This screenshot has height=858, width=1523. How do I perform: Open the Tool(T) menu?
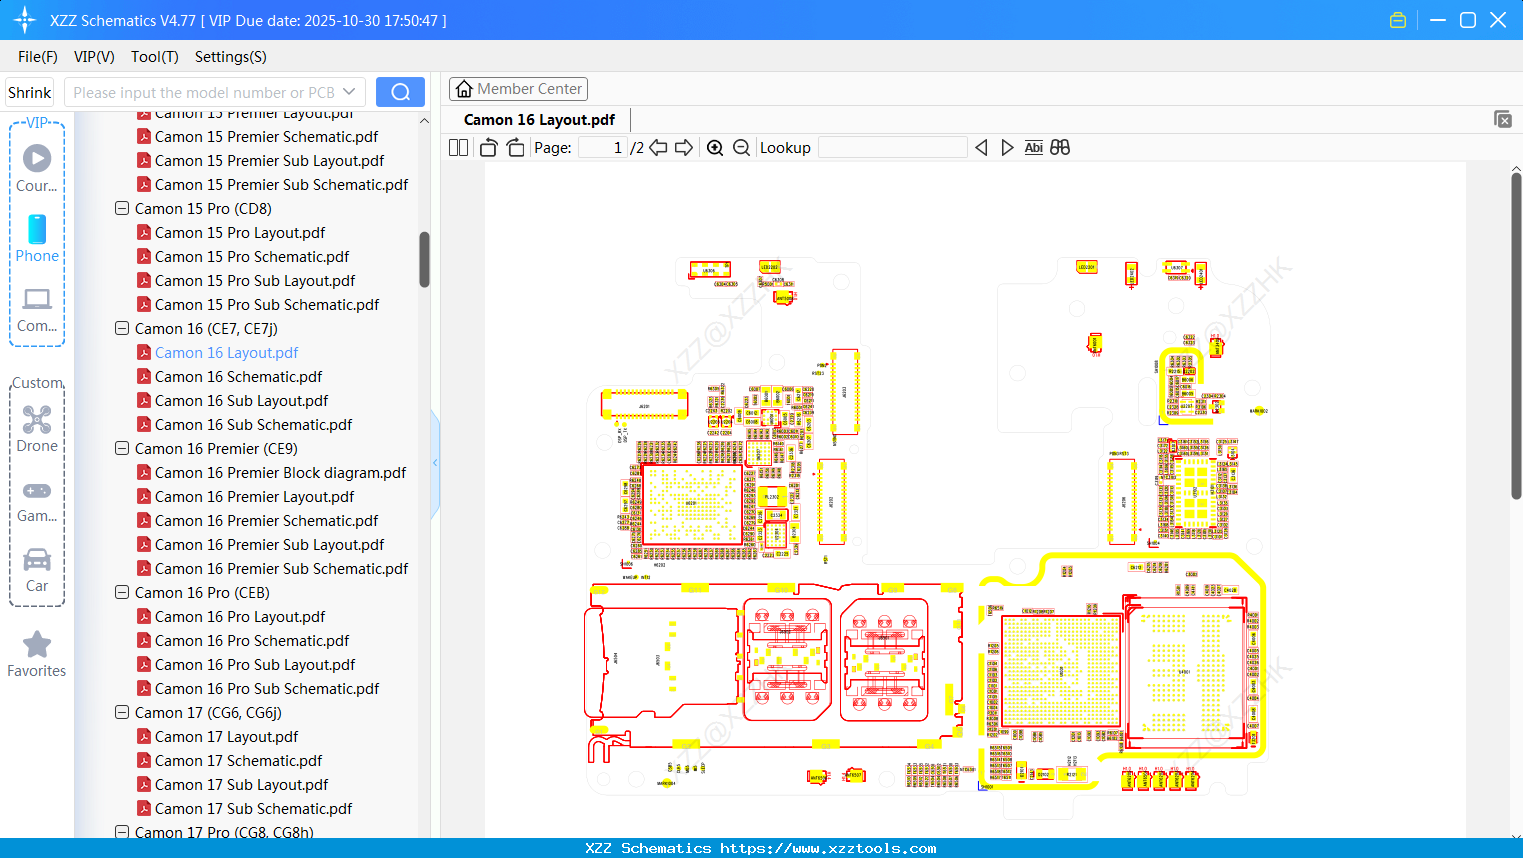pos(155,57)
